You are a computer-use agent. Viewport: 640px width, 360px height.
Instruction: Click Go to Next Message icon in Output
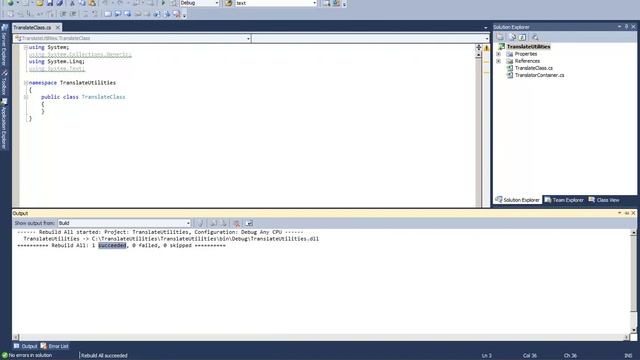pyautogui.click(x=224, y=223)
